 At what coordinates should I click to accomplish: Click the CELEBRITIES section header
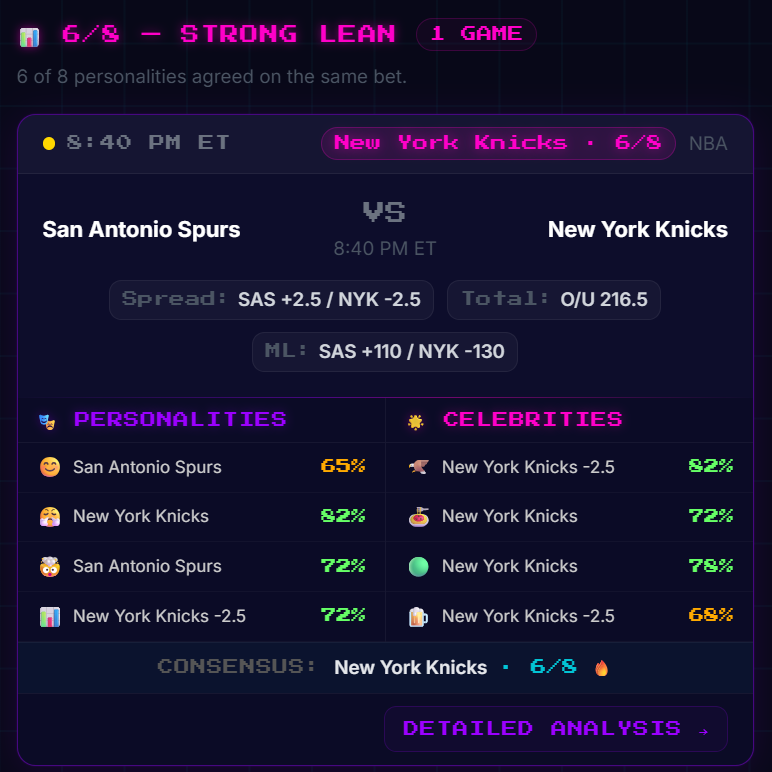[x=533, y=419]
